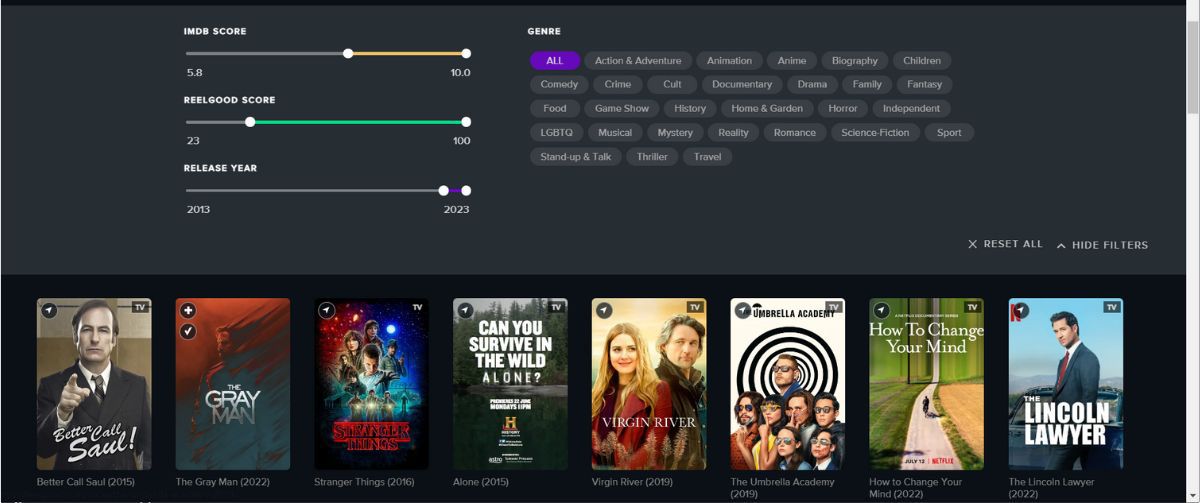Viewport: 1200px width, 503px height.
Task: Click the Reelgood Score maximum handle
Action: (x=466, y=122)
